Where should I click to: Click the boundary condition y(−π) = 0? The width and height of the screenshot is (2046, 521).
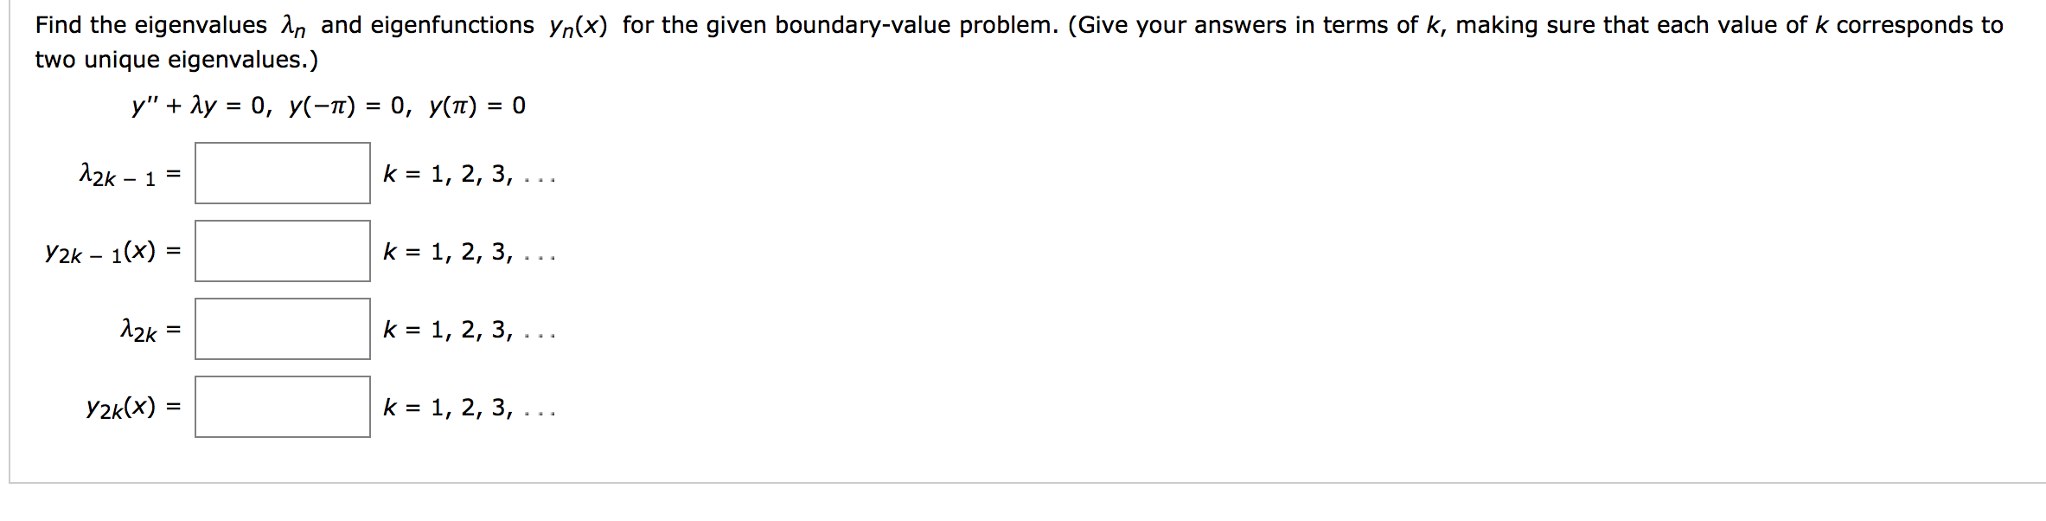coord(349,106)
